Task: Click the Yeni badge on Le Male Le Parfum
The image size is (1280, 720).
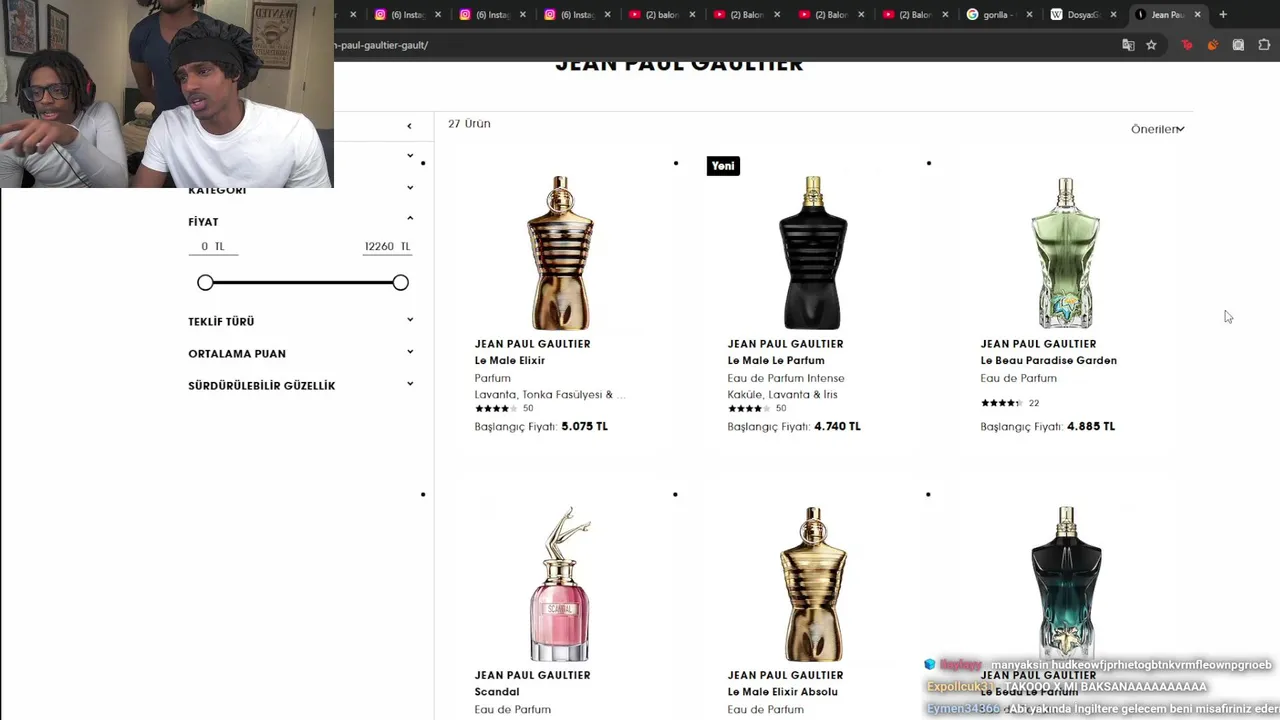Action: [723, 166]
